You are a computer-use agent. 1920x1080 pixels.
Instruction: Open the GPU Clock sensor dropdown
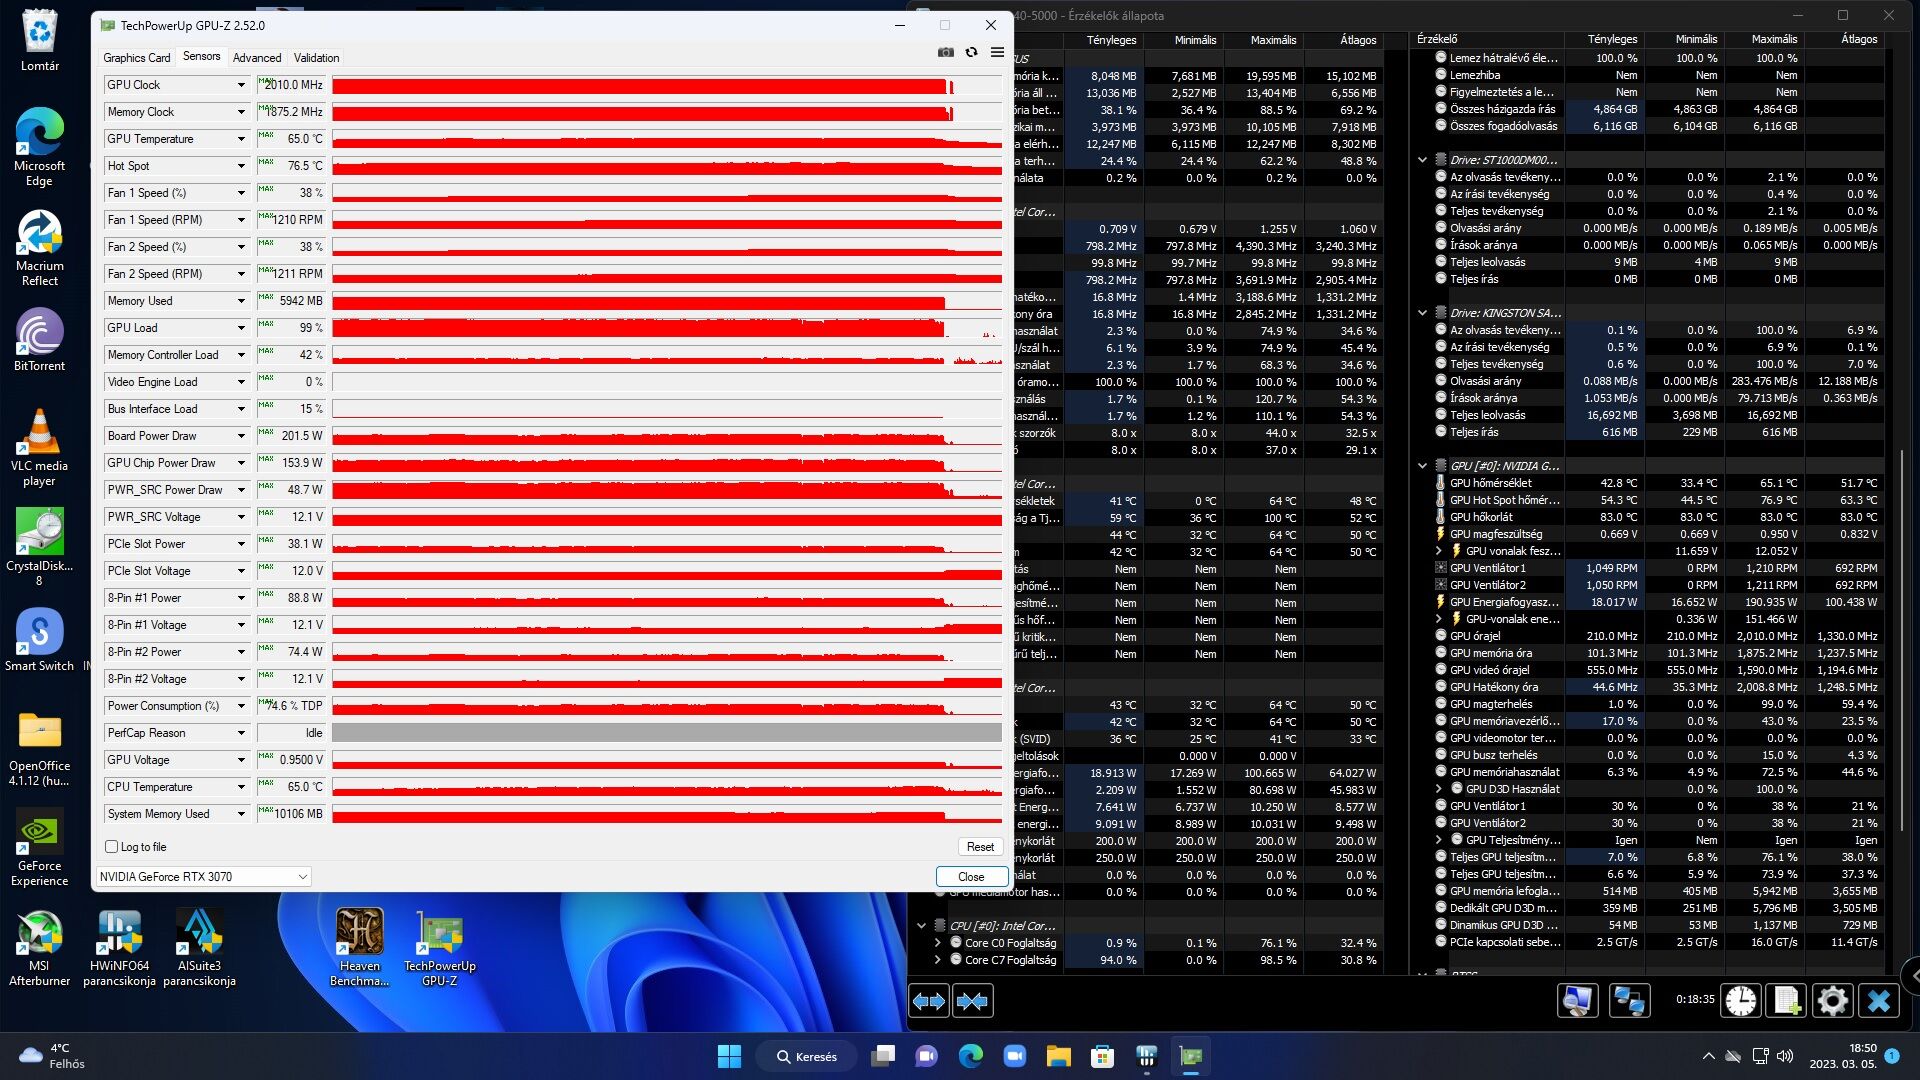click(241, 85)
